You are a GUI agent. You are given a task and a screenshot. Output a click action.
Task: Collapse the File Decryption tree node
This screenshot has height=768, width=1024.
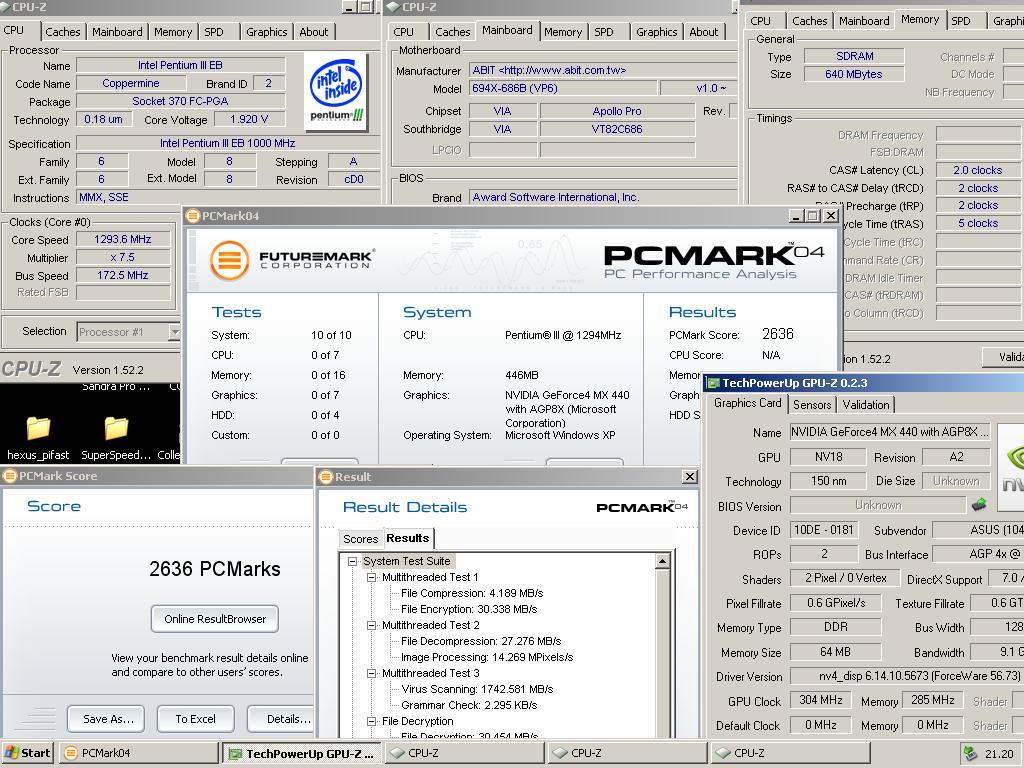(372, 721)
